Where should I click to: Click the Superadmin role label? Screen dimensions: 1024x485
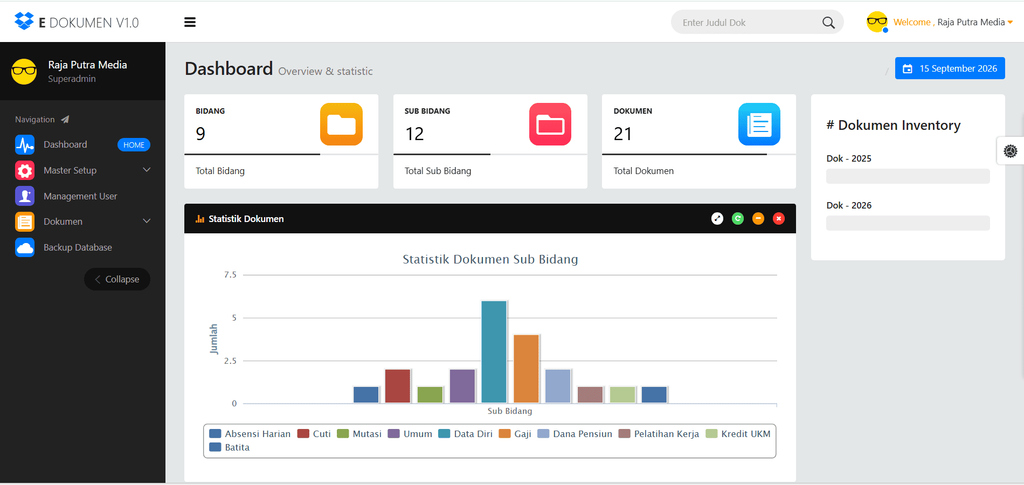(x=72, y=78)
